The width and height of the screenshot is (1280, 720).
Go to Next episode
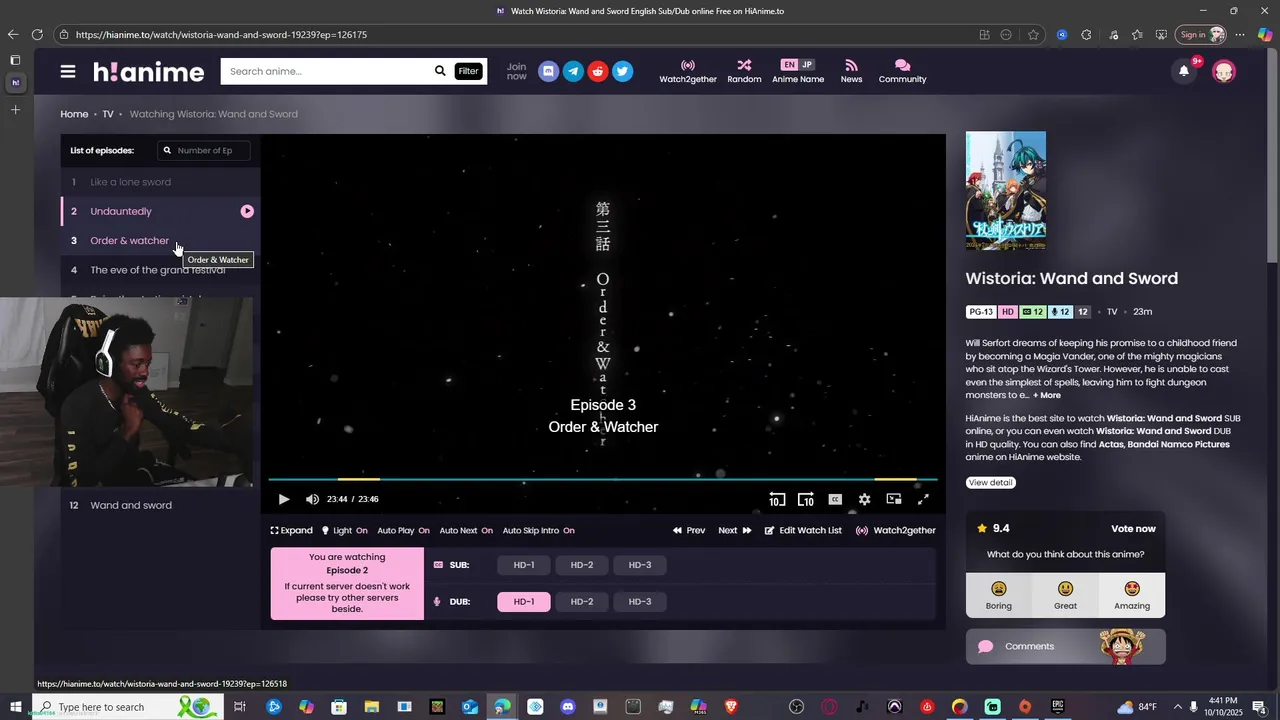[735, 530]
